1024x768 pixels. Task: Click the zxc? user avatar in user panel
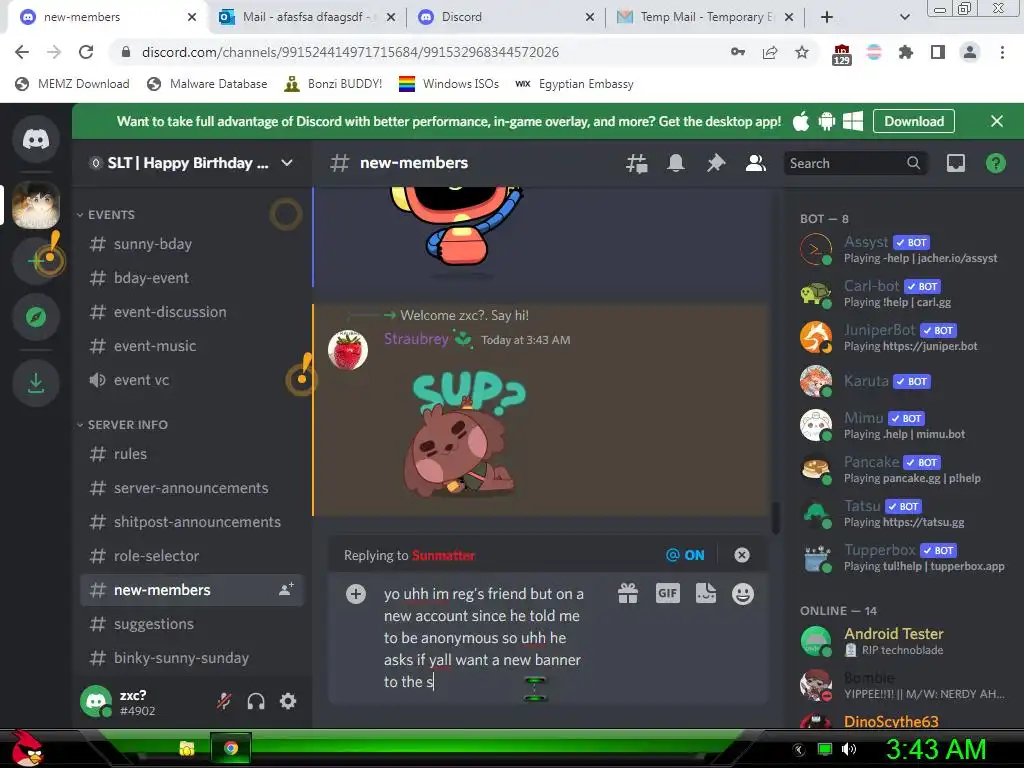[96, 701]
